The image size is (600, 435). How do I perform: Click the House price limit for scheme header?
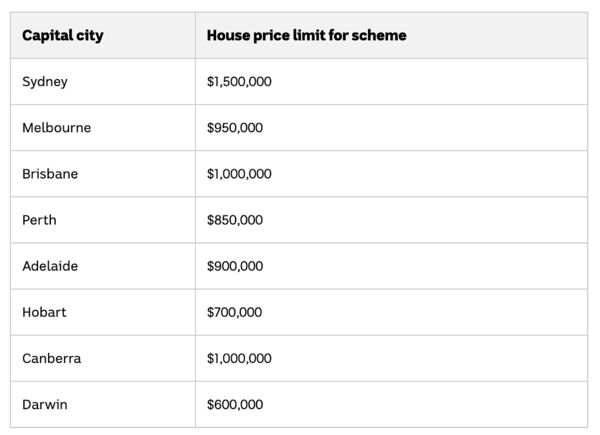tap(307, 35)
